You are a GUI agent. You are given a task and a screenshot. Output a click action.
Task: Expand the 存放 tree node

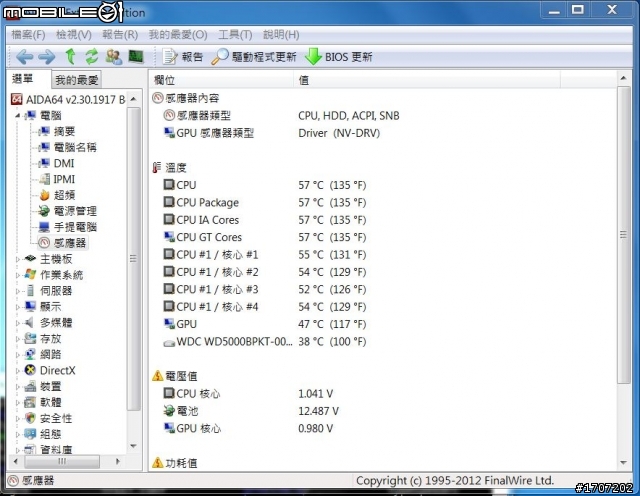click(x=18, y=339)
